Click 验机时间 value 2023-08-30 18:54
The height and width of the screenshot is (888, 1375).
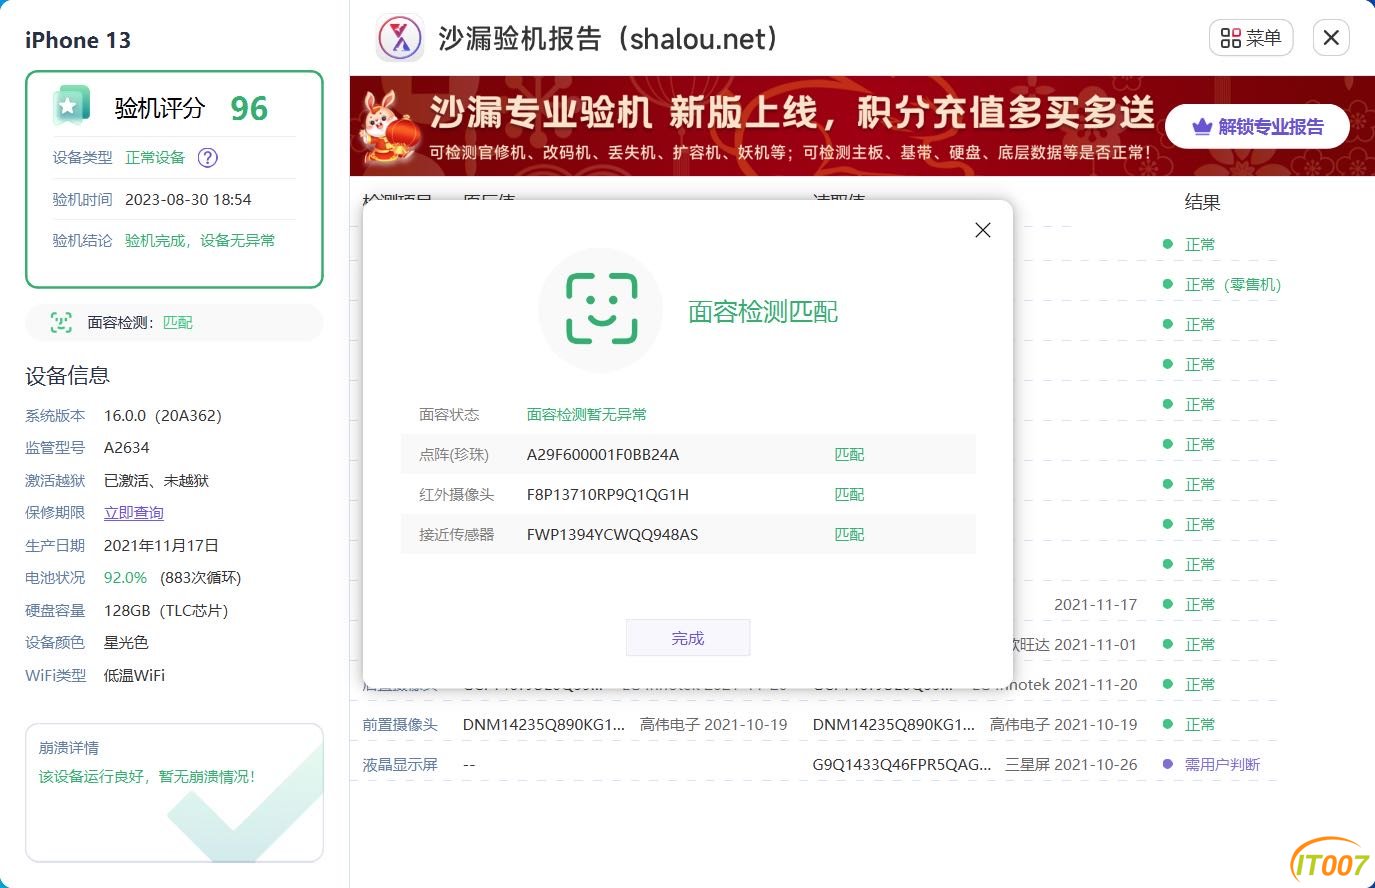click(x=188, y=200)
